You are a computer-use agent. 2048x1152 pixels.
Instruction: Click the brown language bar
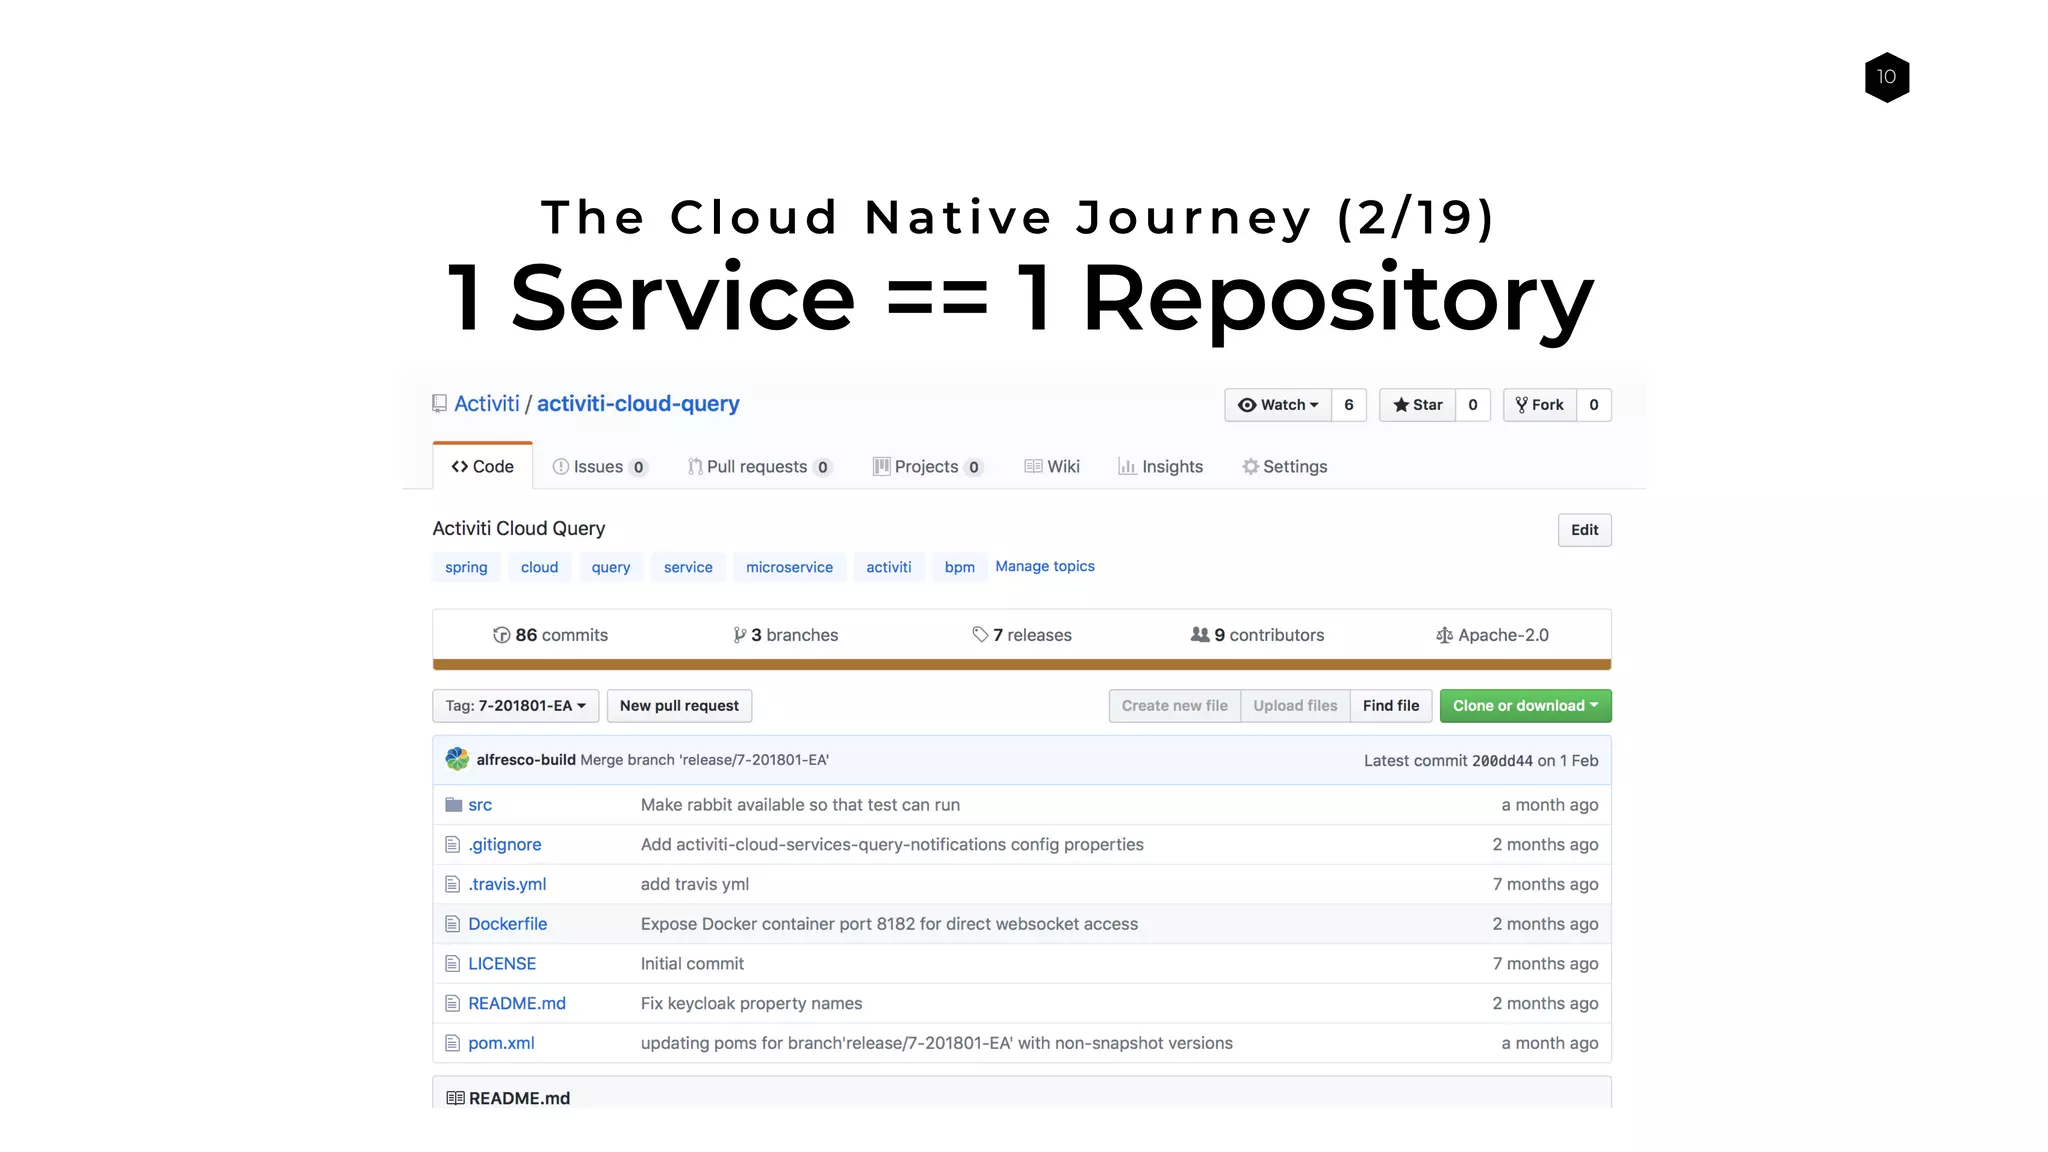[x=1022, y=664]
